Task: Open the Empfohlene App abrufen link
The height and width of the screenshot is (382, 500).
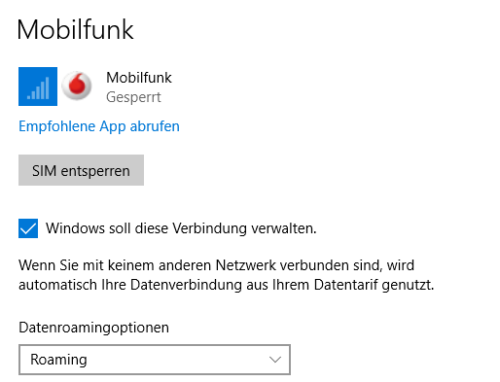Action: point(99,127)
